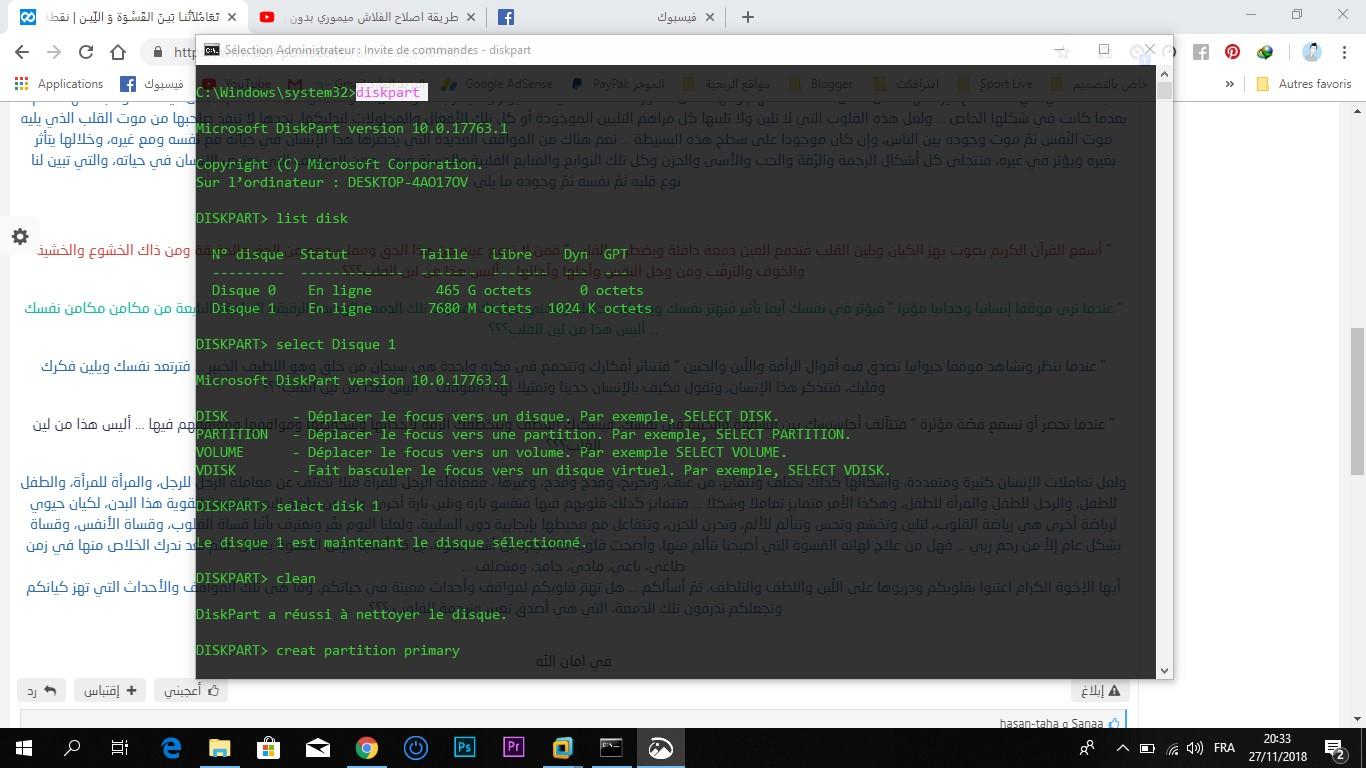Image resolution: width=1366 pixels, height=768 pixels.
Task: Open Photos app icon on taskbar
Action: (661, 747)
